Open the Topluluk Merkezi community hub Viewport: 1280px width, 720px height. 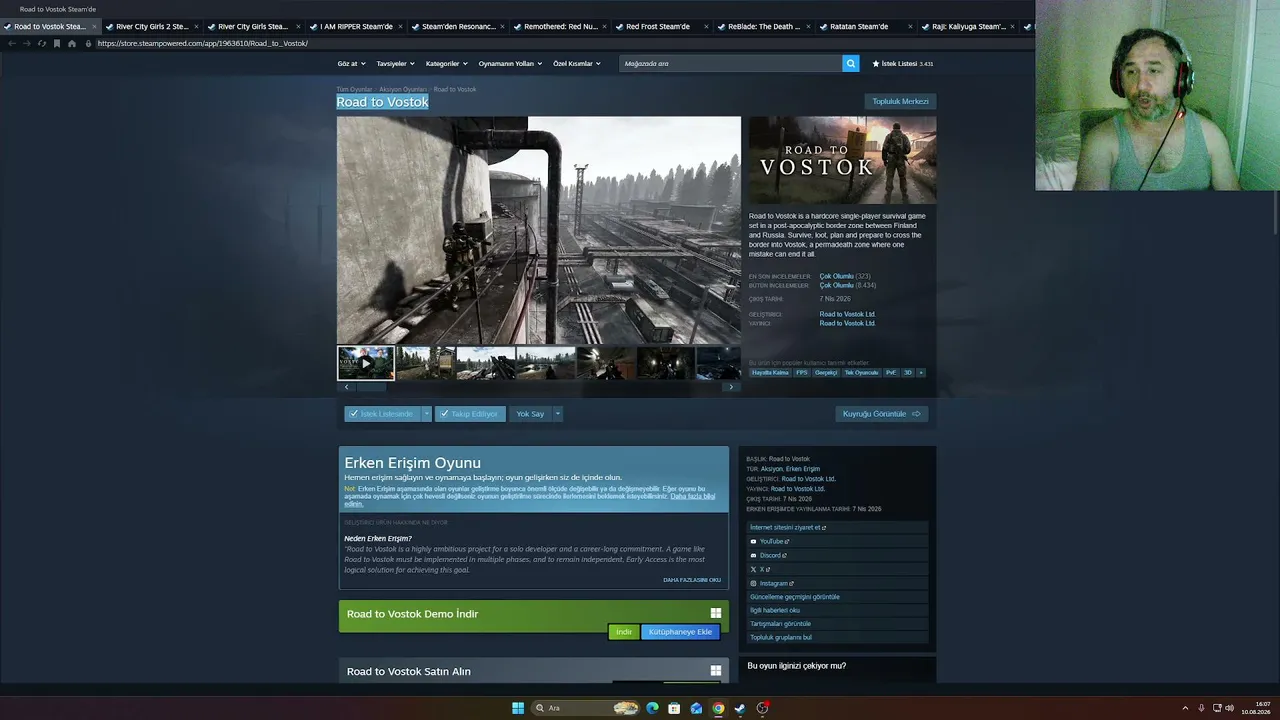point(900,101)
